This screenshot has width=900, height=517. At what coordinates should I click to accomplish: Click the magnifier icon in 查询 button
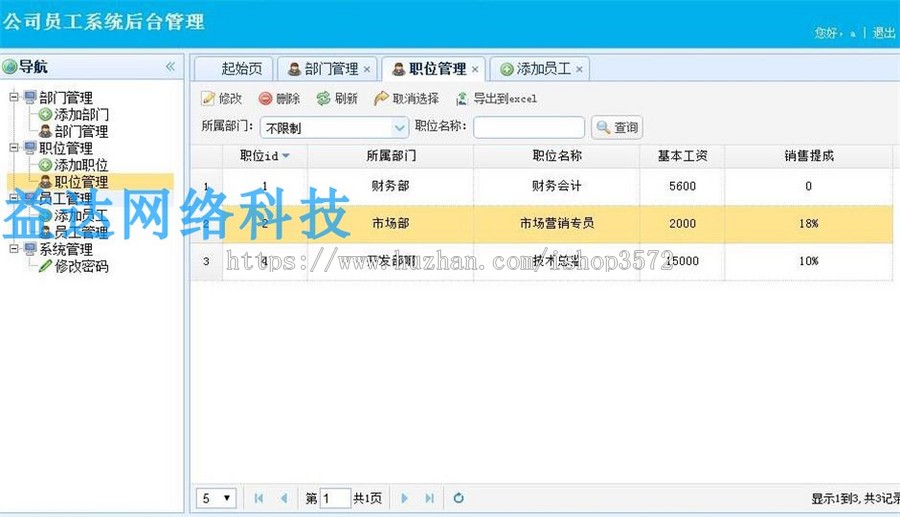603,127
